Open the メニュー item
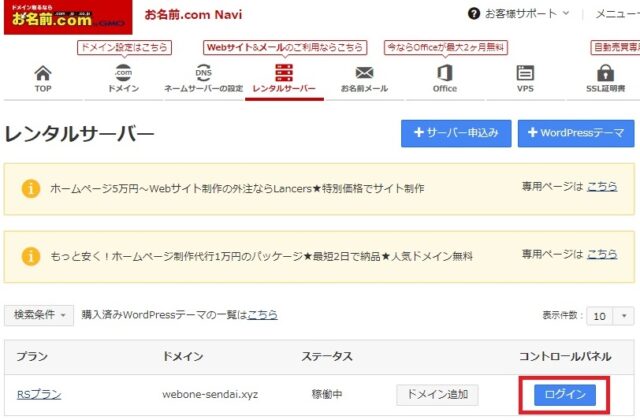640x420 pixels. pos(617,14)
